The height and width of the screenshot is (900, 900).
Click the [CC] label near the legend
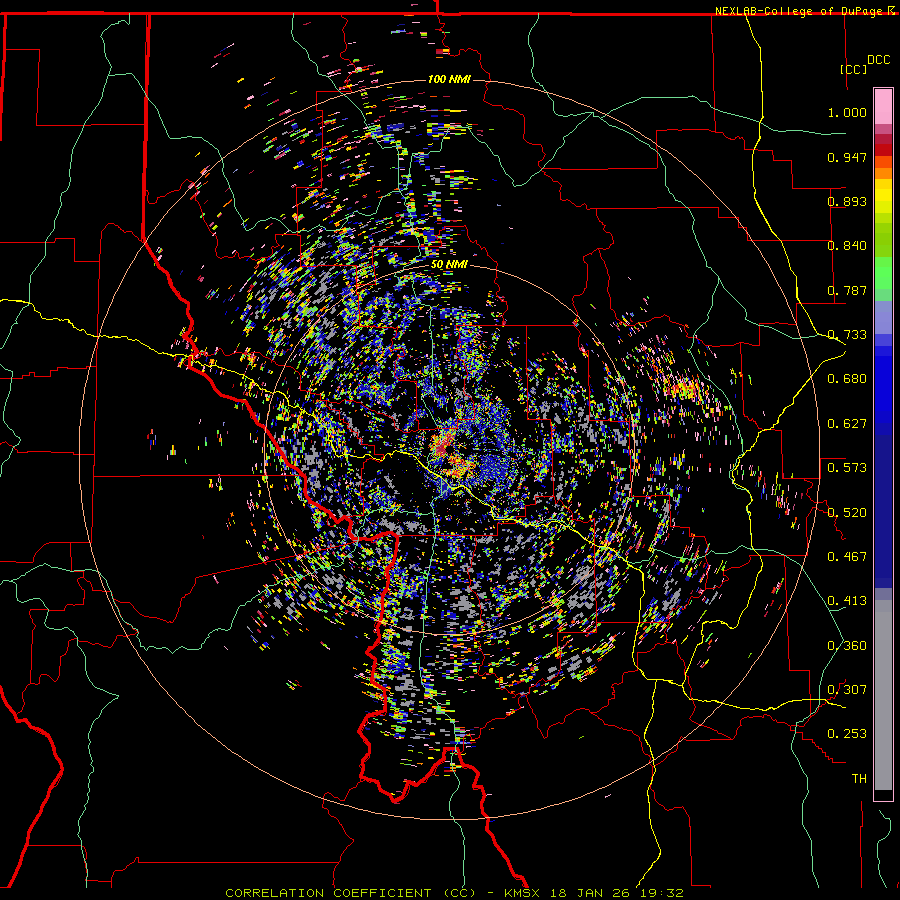[854, 69]
